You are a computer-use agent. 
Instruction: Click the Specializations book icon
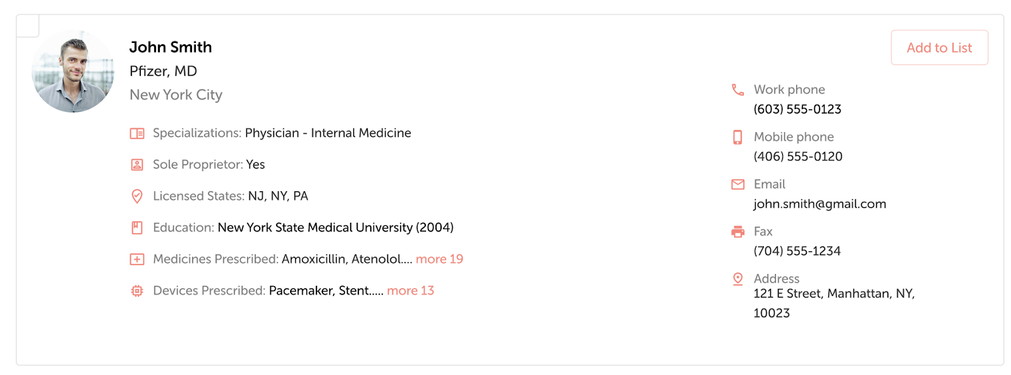pyautogui.click(x=137, y=133)
